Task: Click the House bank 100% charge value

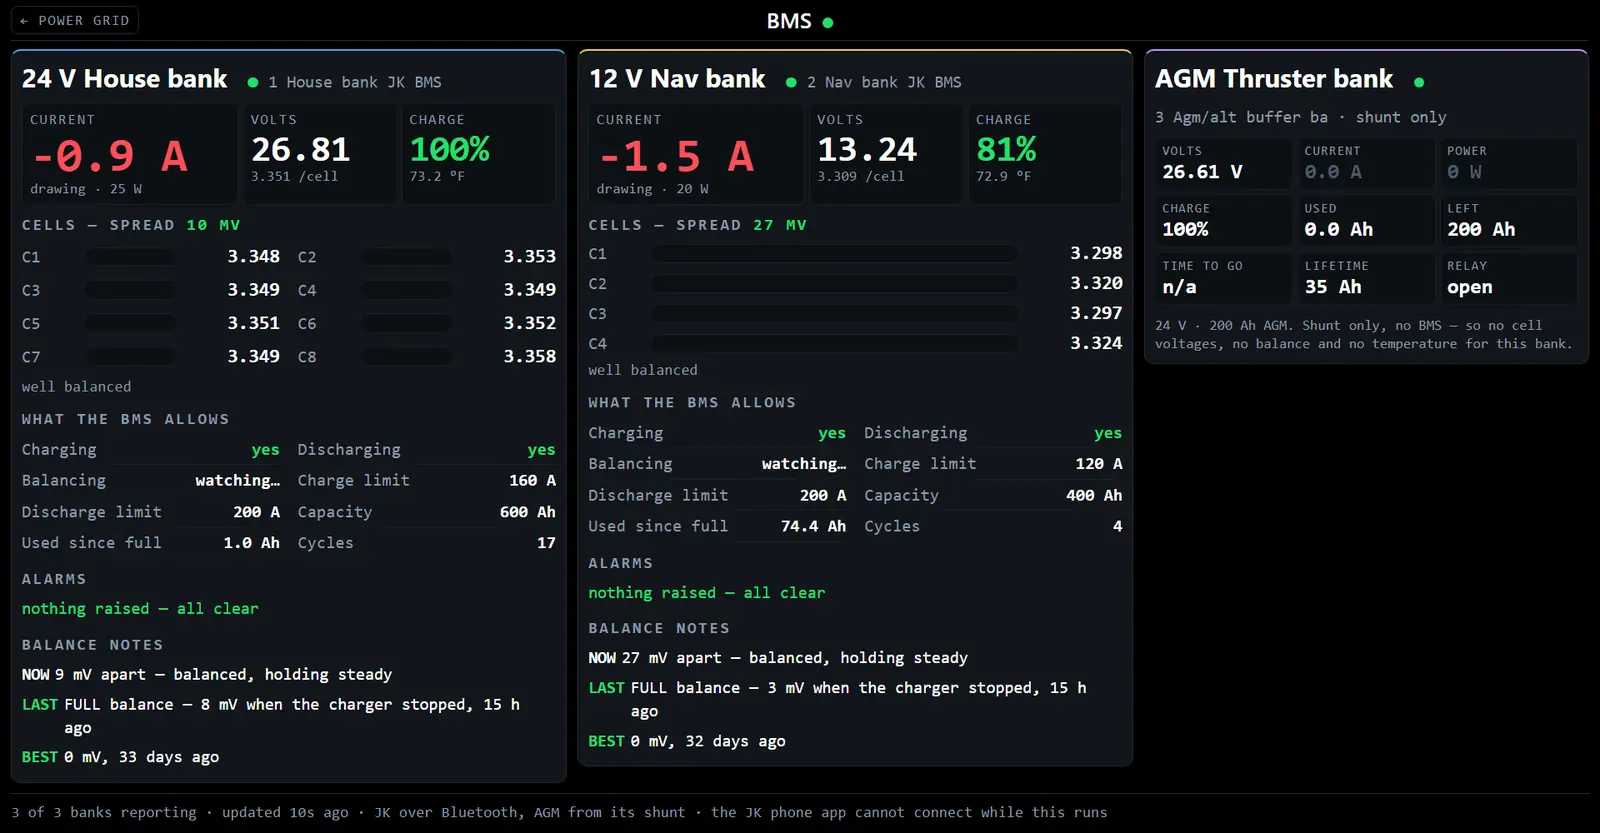Action: pos(450,150)
